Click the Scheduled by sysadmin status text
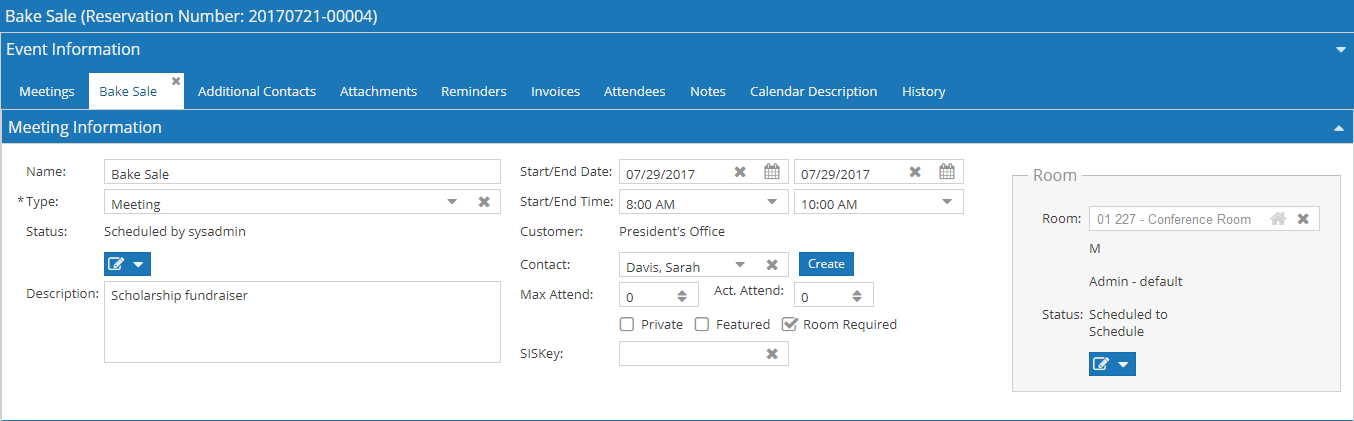This screenshot has width=1354, height=421. [x=175, y=231]
